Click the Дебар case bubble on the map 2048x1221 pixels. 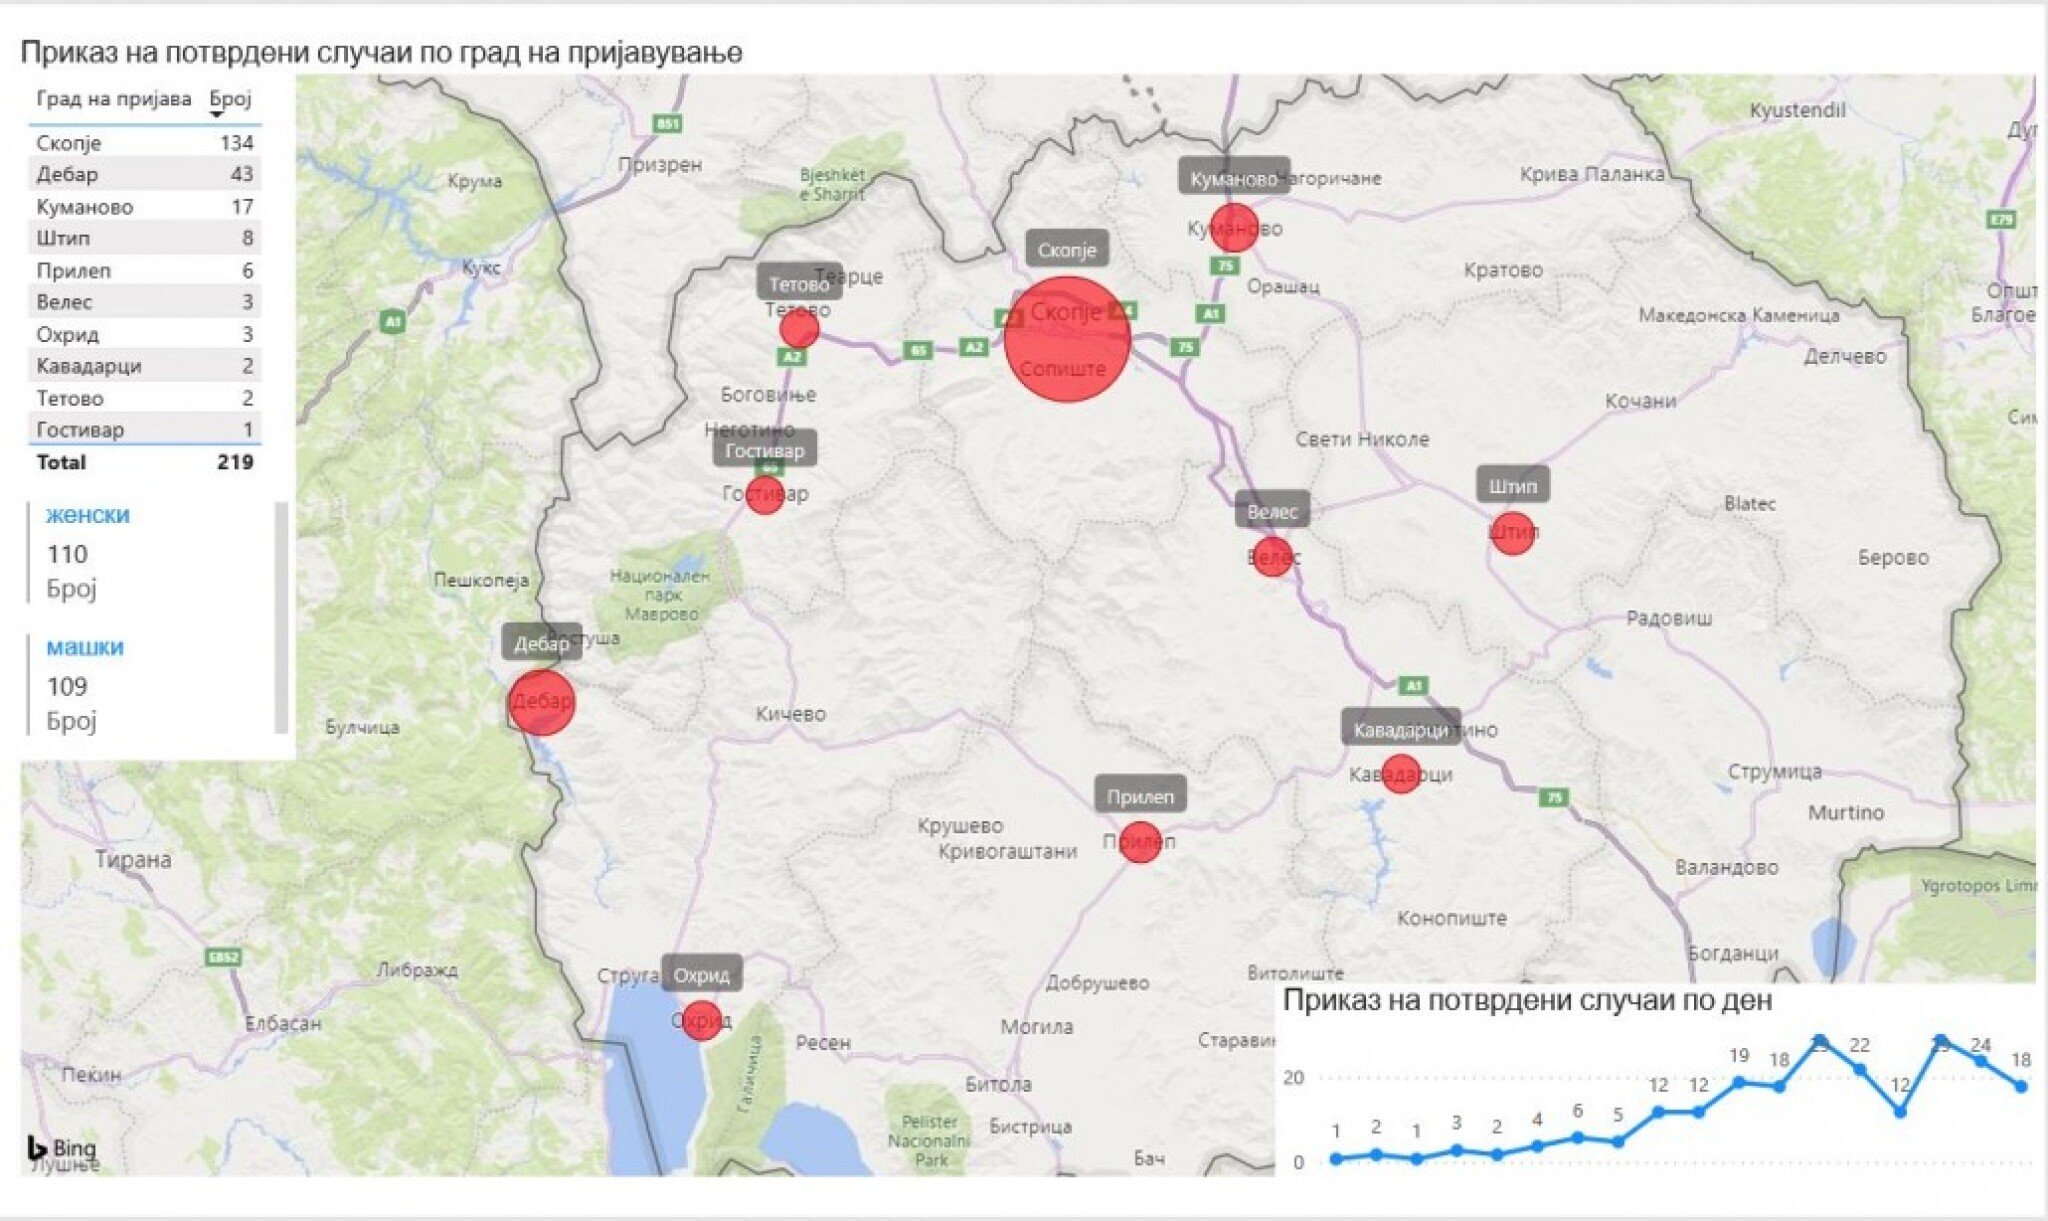[541, 704]
